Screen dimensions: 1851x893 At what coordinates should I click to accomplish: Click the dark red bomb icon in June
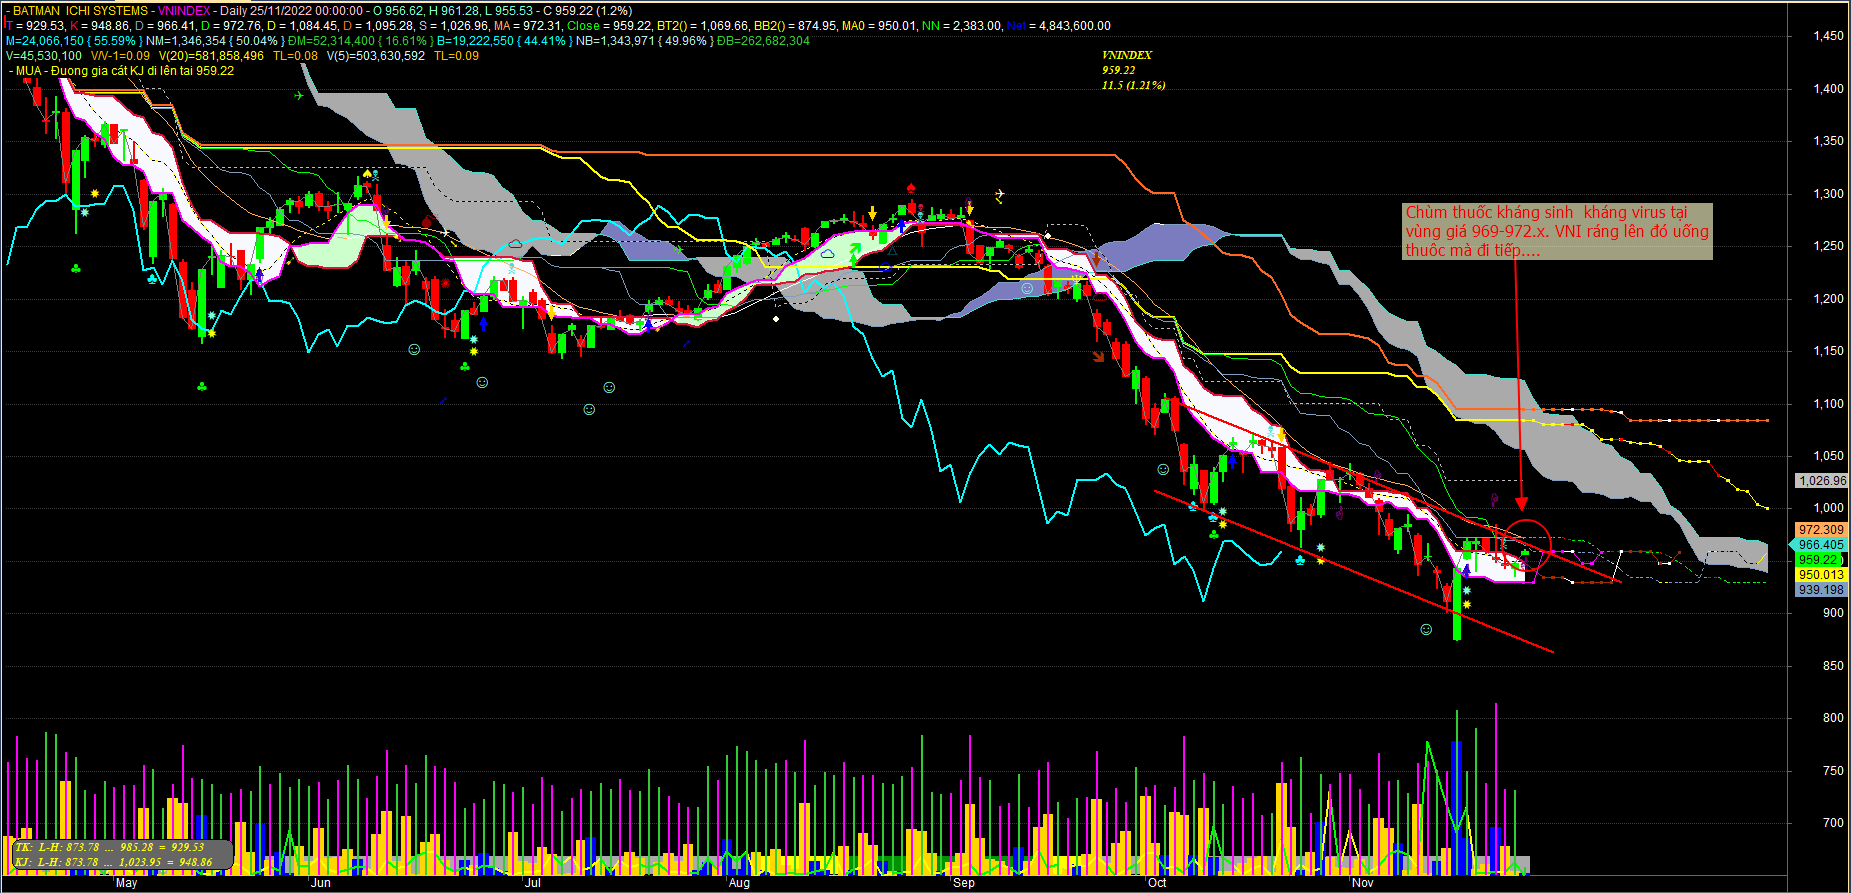tap(427, 222)
